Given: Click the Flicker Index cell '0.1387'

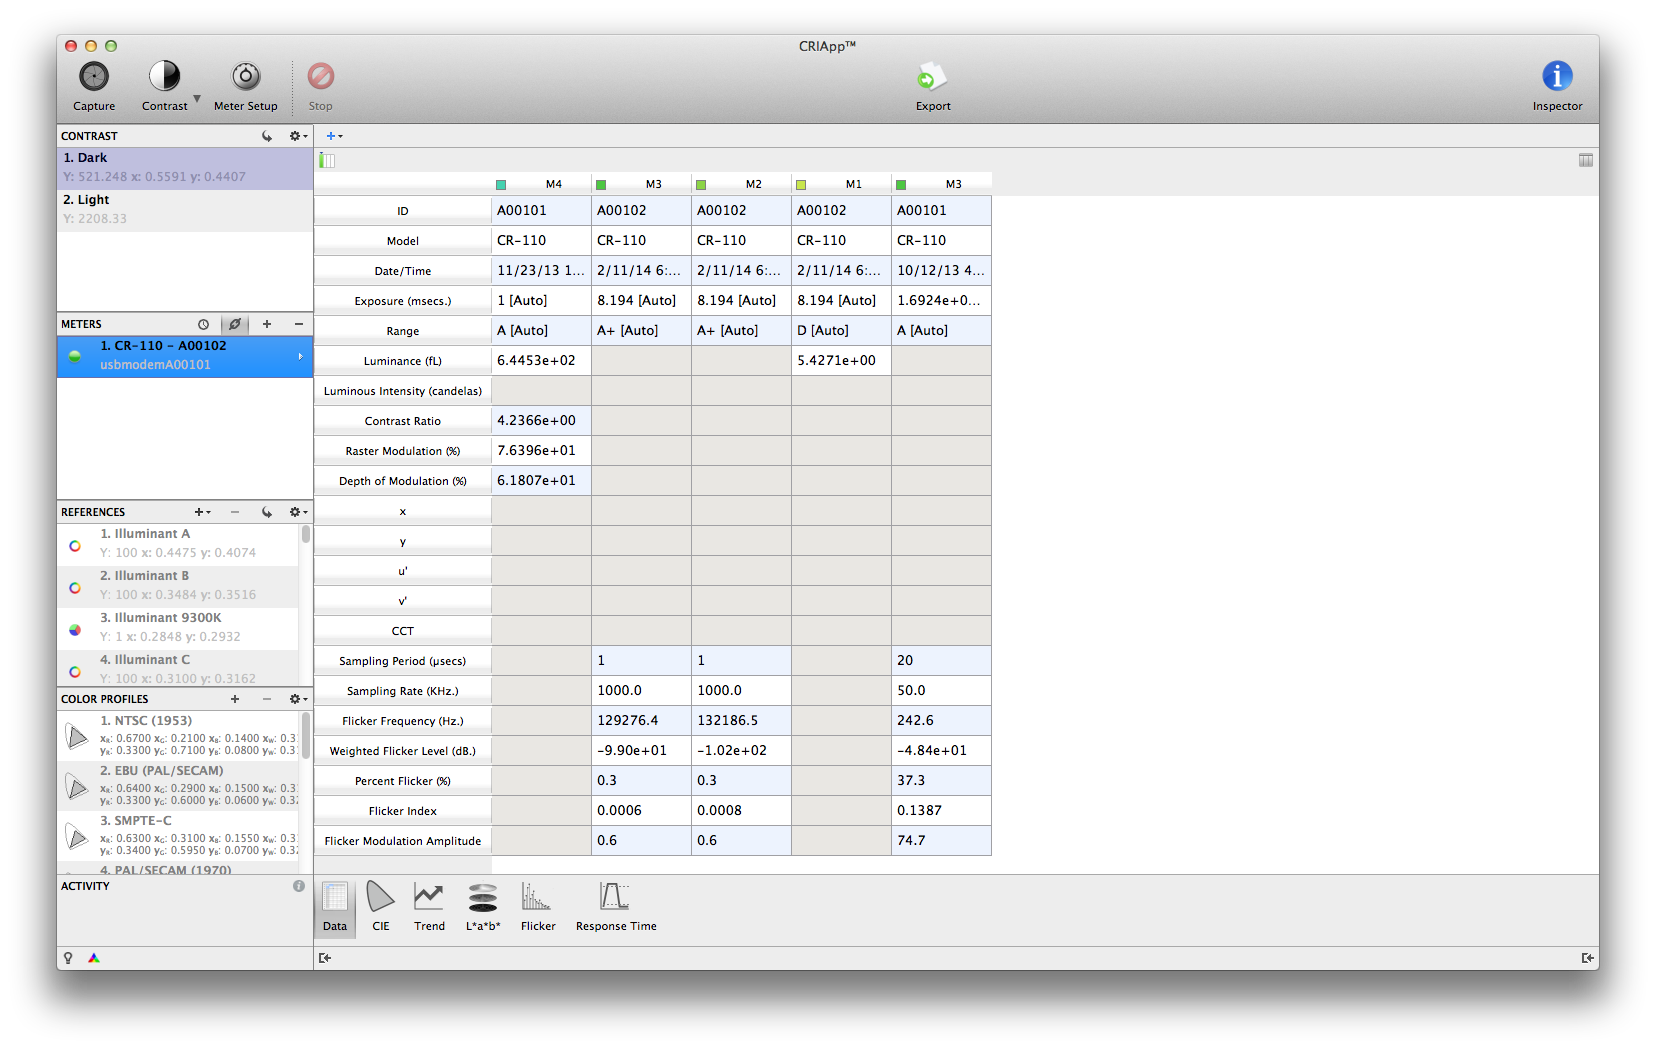Looking at the screenshot, I should [x=941, y=811].
